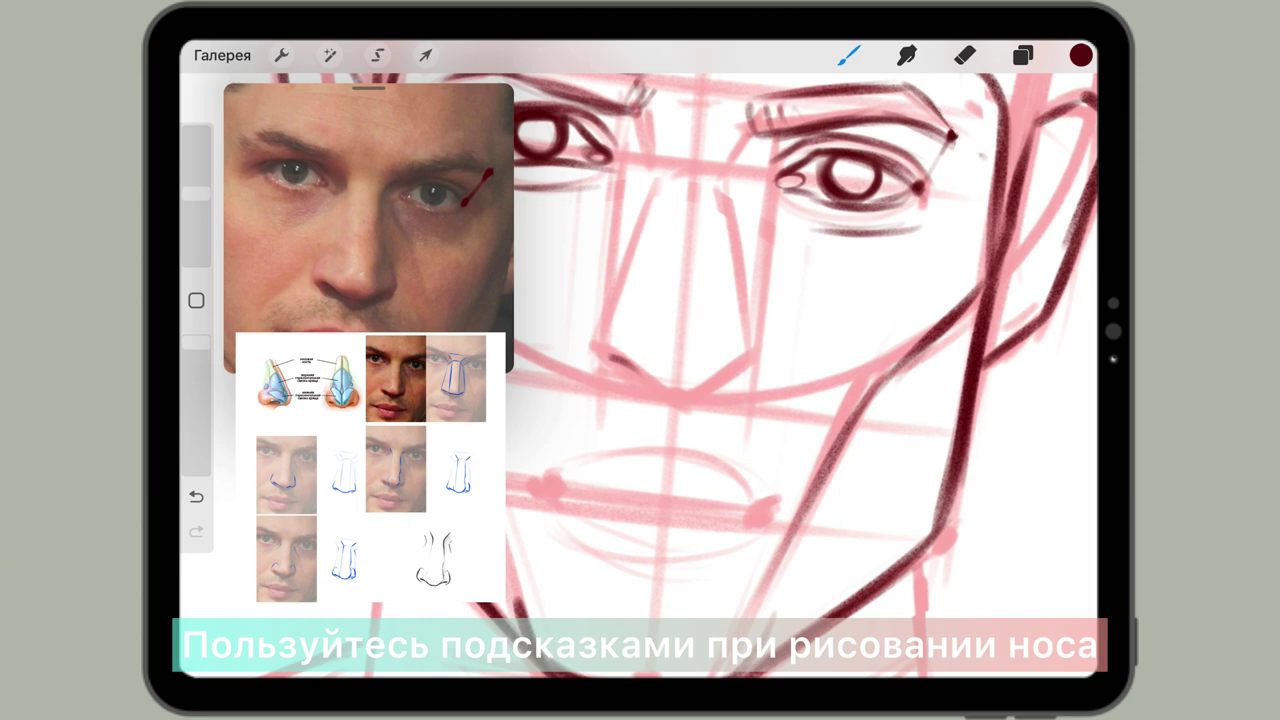The height and width of the screenshot is (720, 1280).
Task: Open the dark red color swatch
Action: tap(1081, 55)
